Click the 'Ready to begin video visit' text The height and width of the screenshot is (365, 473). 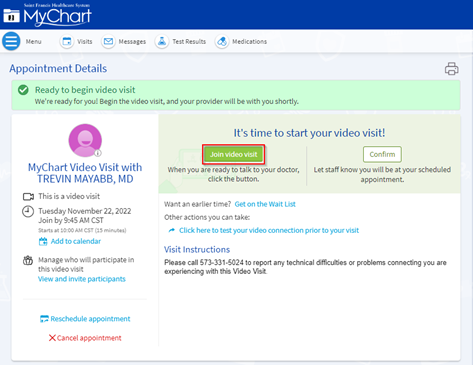(85, 90)
